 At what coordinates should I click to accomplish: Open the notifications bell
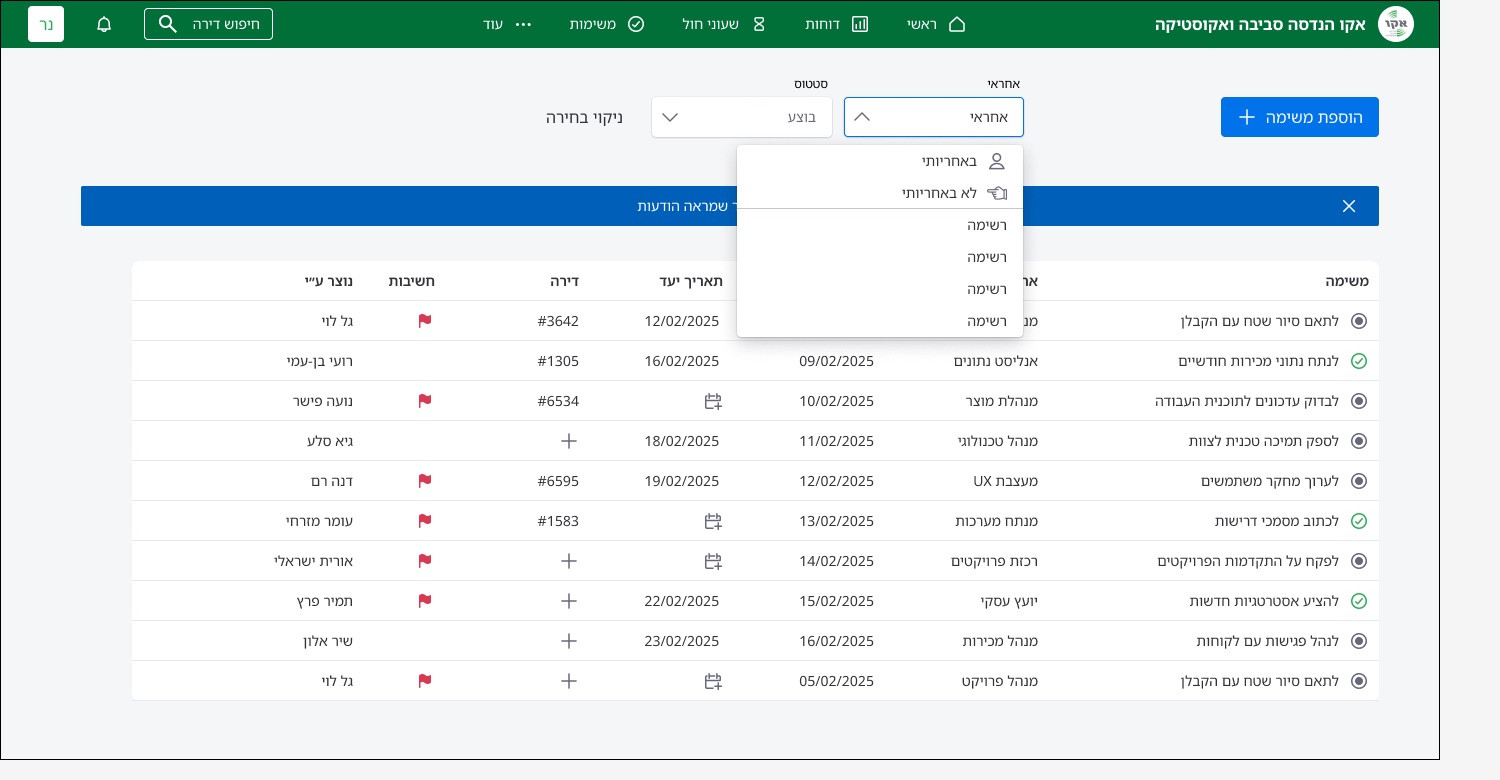[x=104, y=24]
